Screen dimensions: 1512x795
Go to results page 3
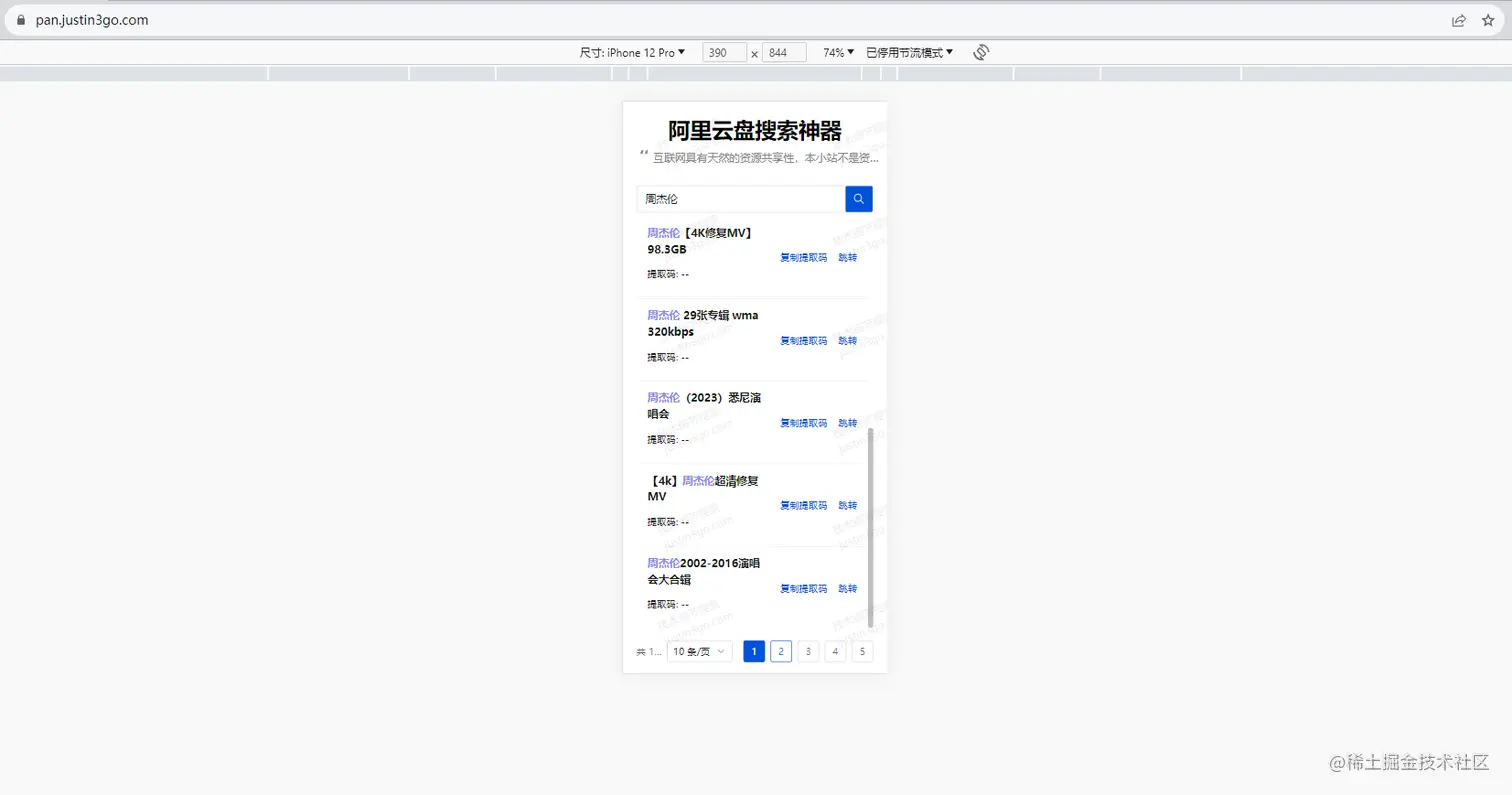tap(808, 651)
